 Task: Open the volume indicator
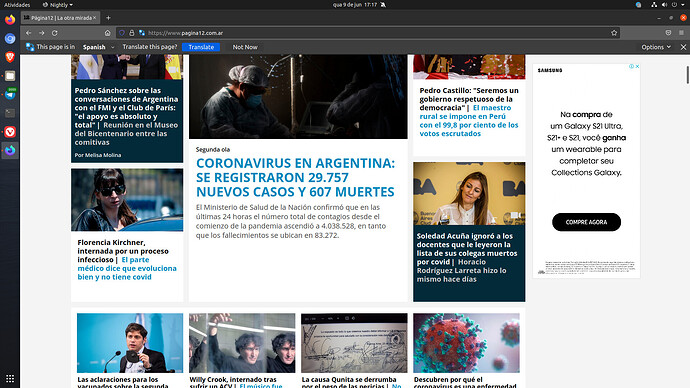[x=664, y=5]
